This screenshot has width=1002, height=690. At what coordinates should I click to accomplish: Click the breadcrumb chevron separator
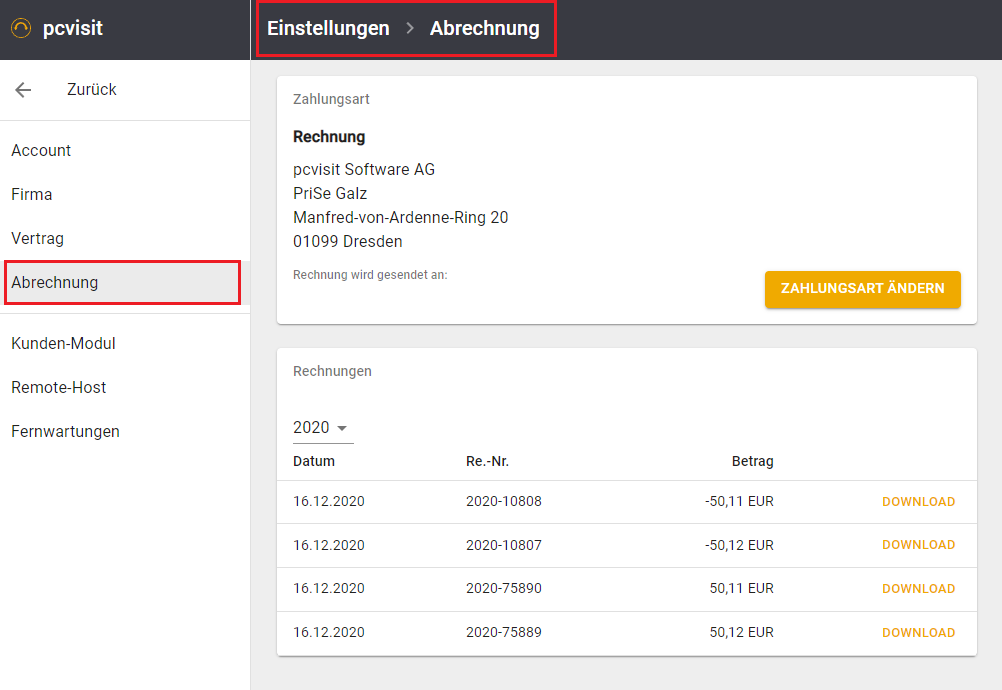coord(410,29)
